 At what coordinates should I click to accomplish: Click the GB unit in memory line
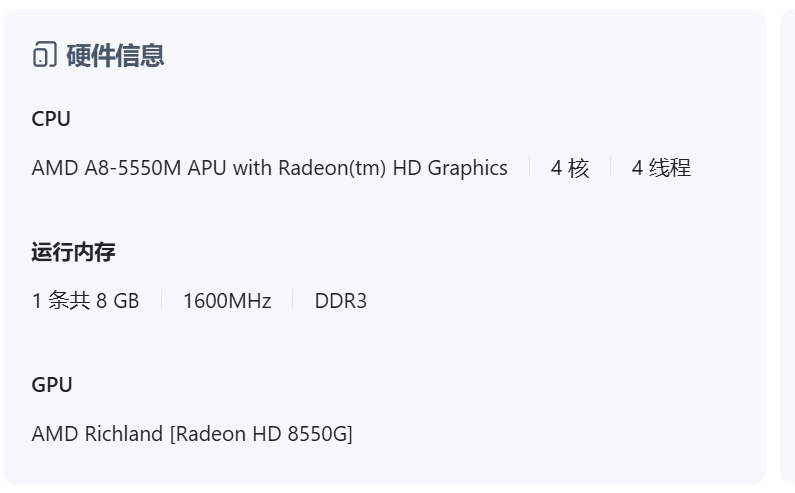point(126,301)
